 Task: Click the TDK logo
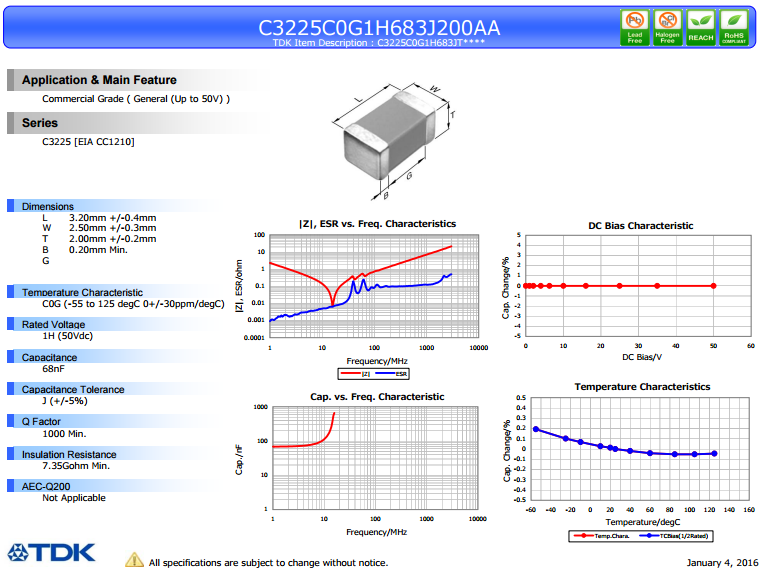coord(52,553)
